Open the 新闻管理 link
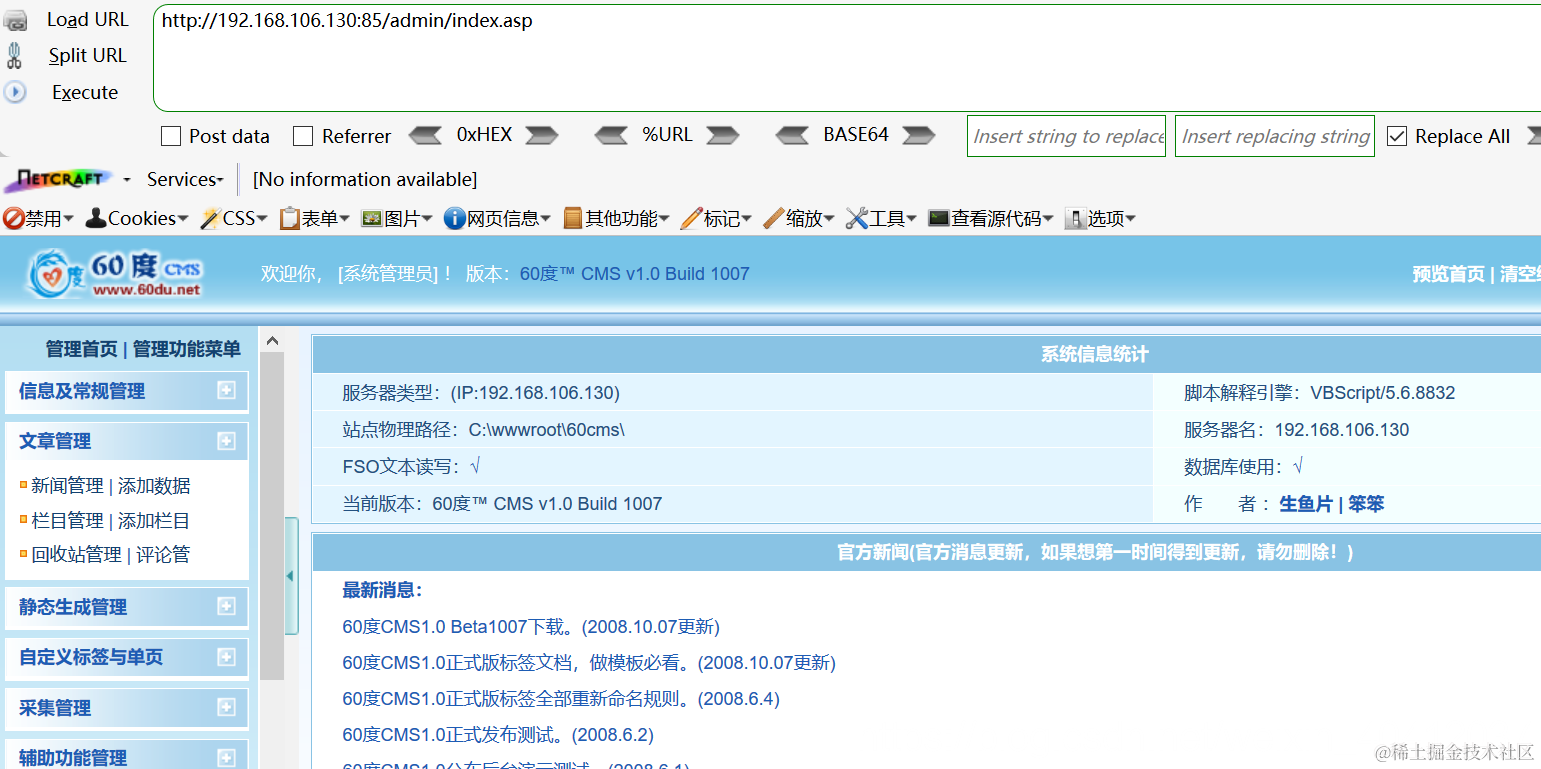 click(x=67, y=485)
